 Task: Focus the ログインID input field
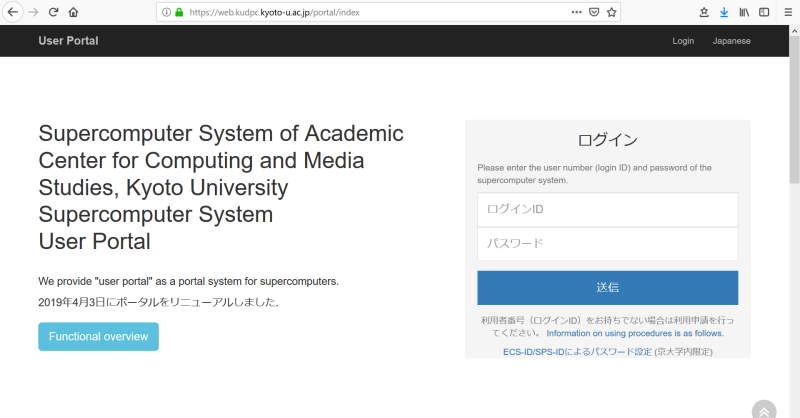tap(608, 210)
